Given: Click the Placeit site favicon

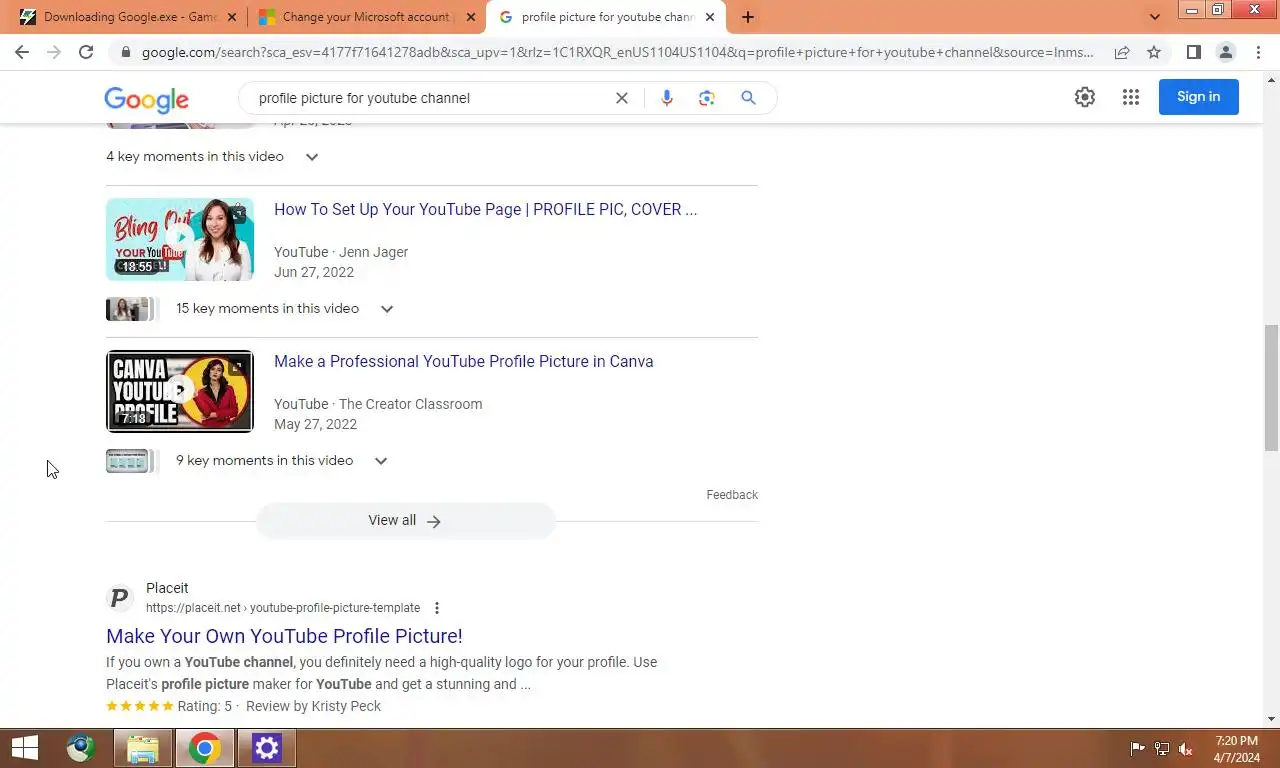Looking at the screenshot, I should point(120,598).
